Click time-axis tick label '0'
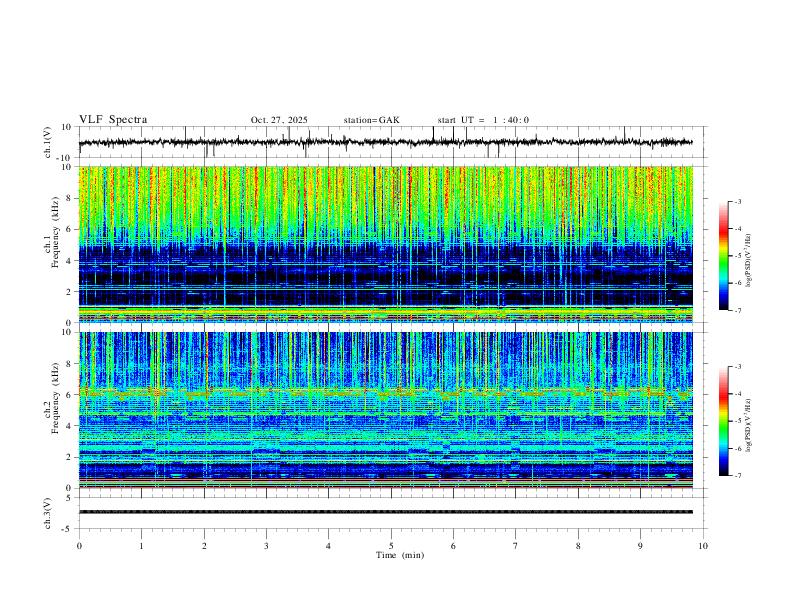792x612 pixels. [79, 546]
